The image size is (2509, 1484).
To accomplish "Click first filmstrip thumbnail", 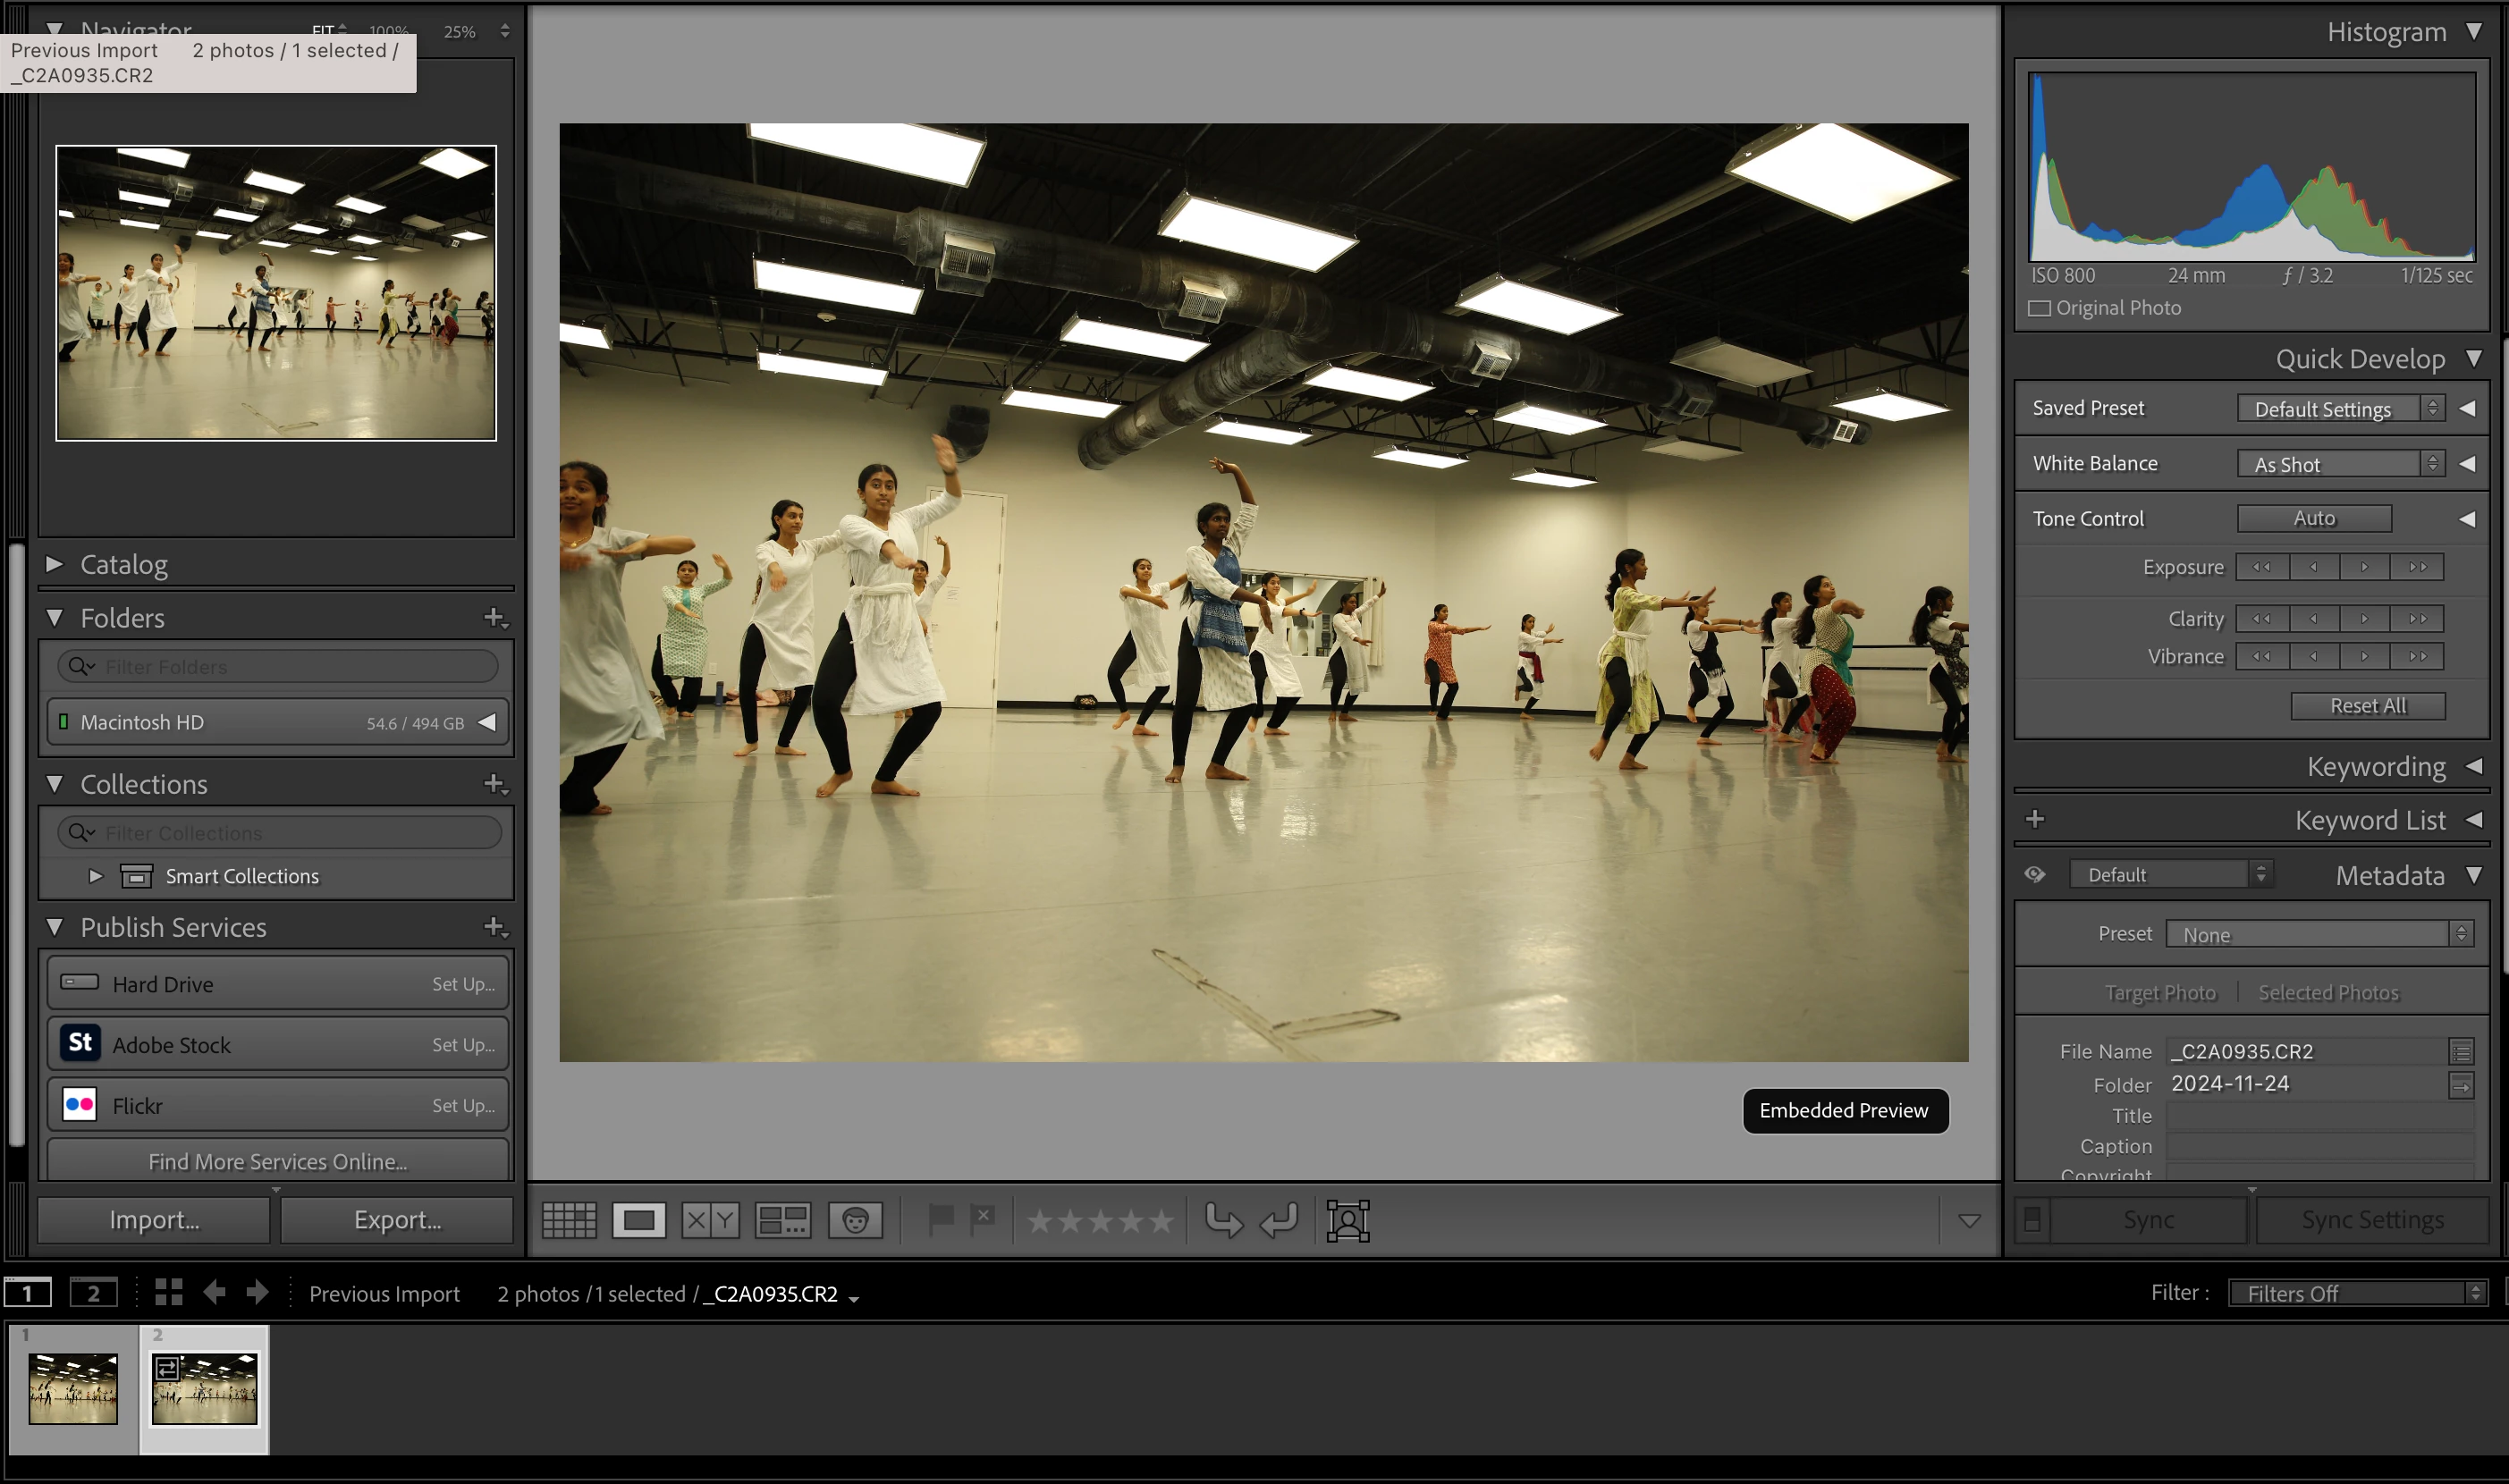I will (x=73, y=1388).
